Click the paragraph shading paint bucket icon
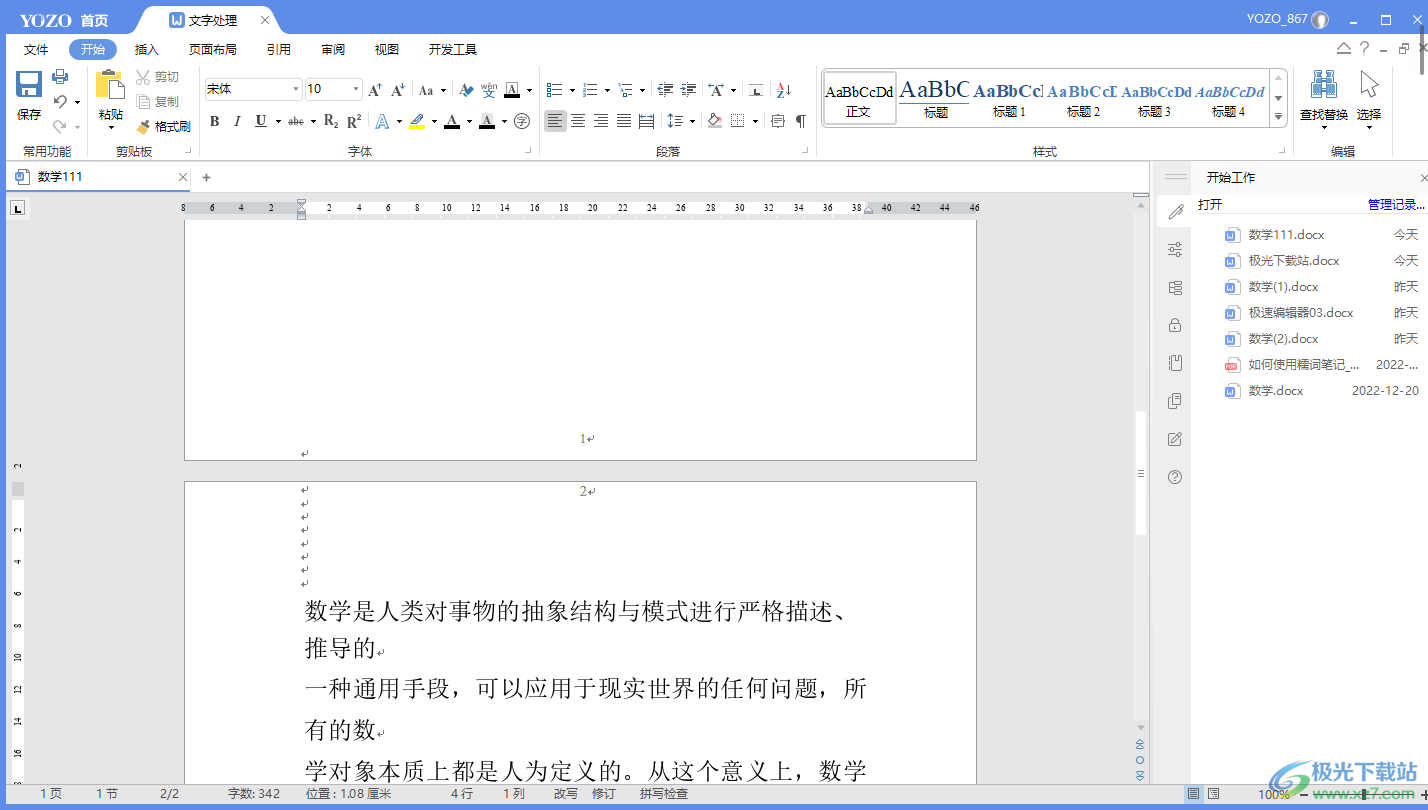Viewport: 1428px width, 810px height. 714,121
